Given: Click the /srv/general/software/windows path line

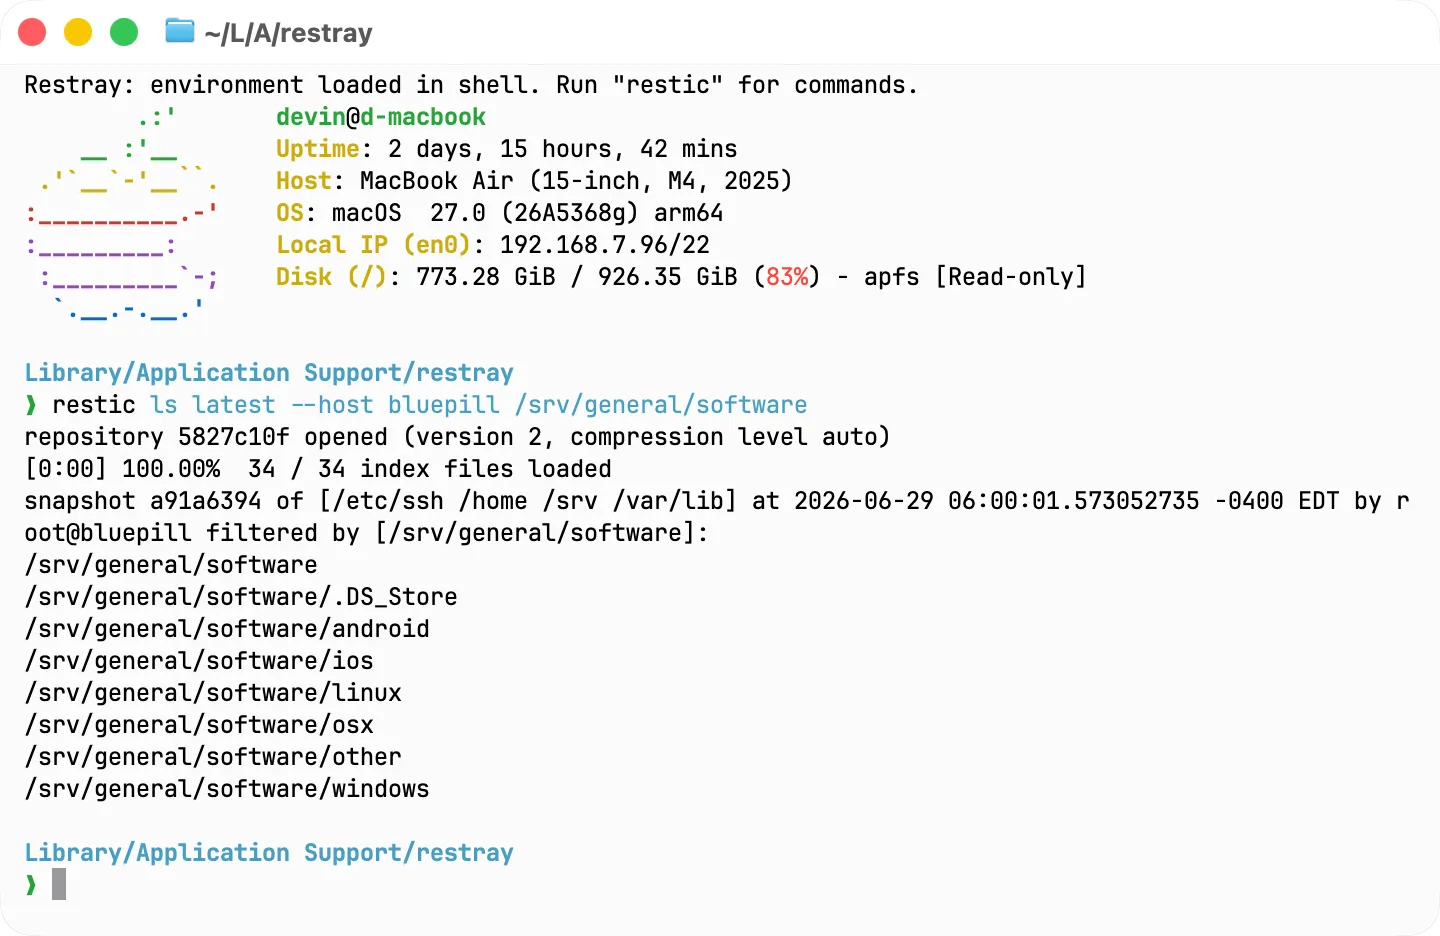Looking at the screenshot, I should click(227, 789).
